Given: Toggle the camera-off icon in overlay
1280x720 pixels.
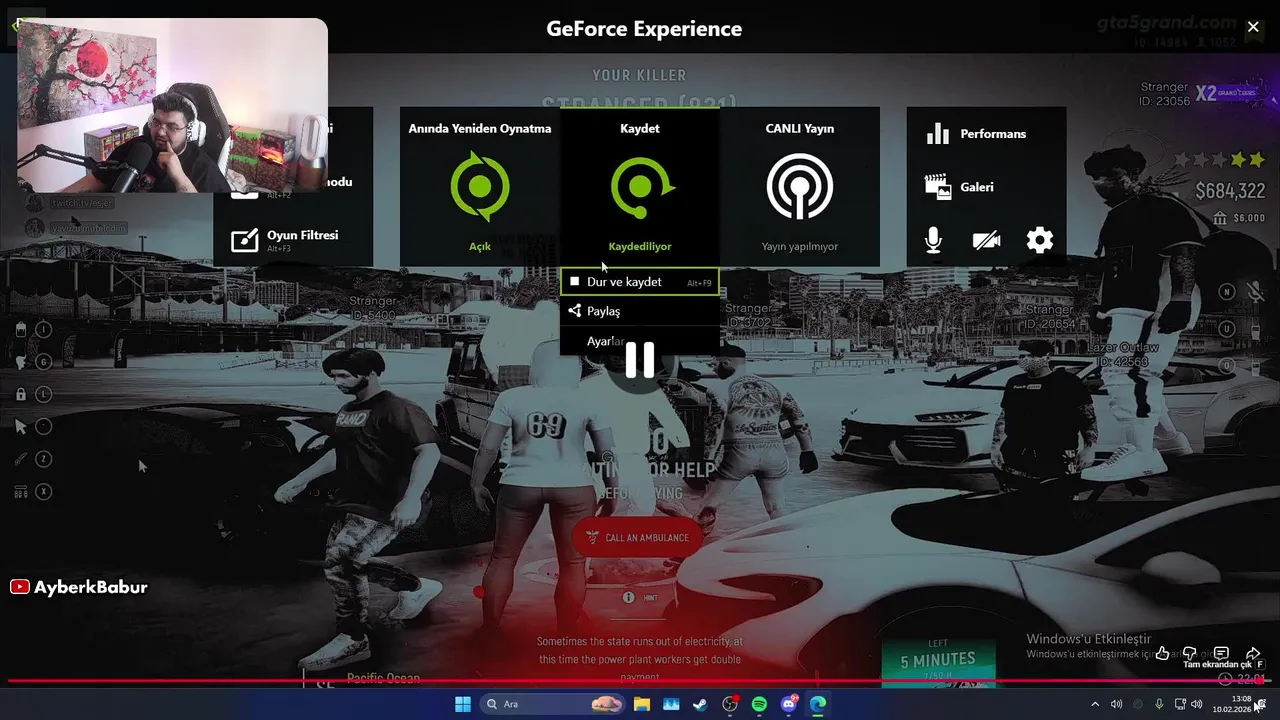Looking at the screenshot, I should (986, 240).
